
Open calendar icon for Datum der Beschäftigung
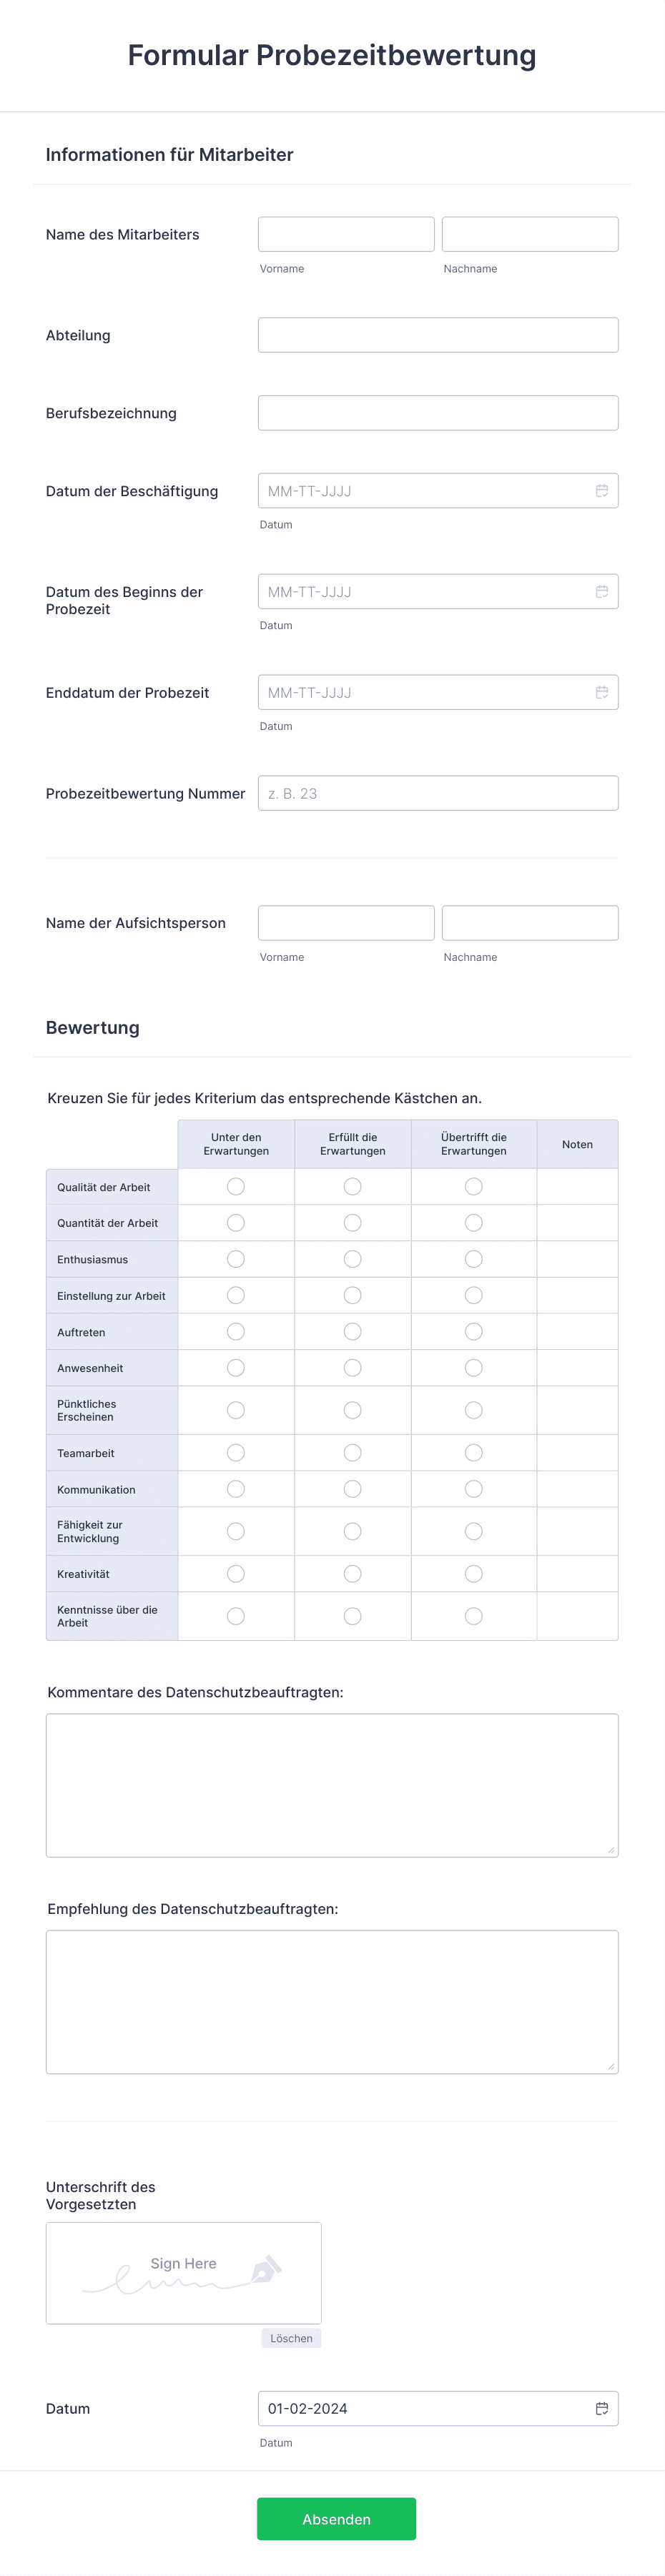pyautogui.click(x=602, y=491)
